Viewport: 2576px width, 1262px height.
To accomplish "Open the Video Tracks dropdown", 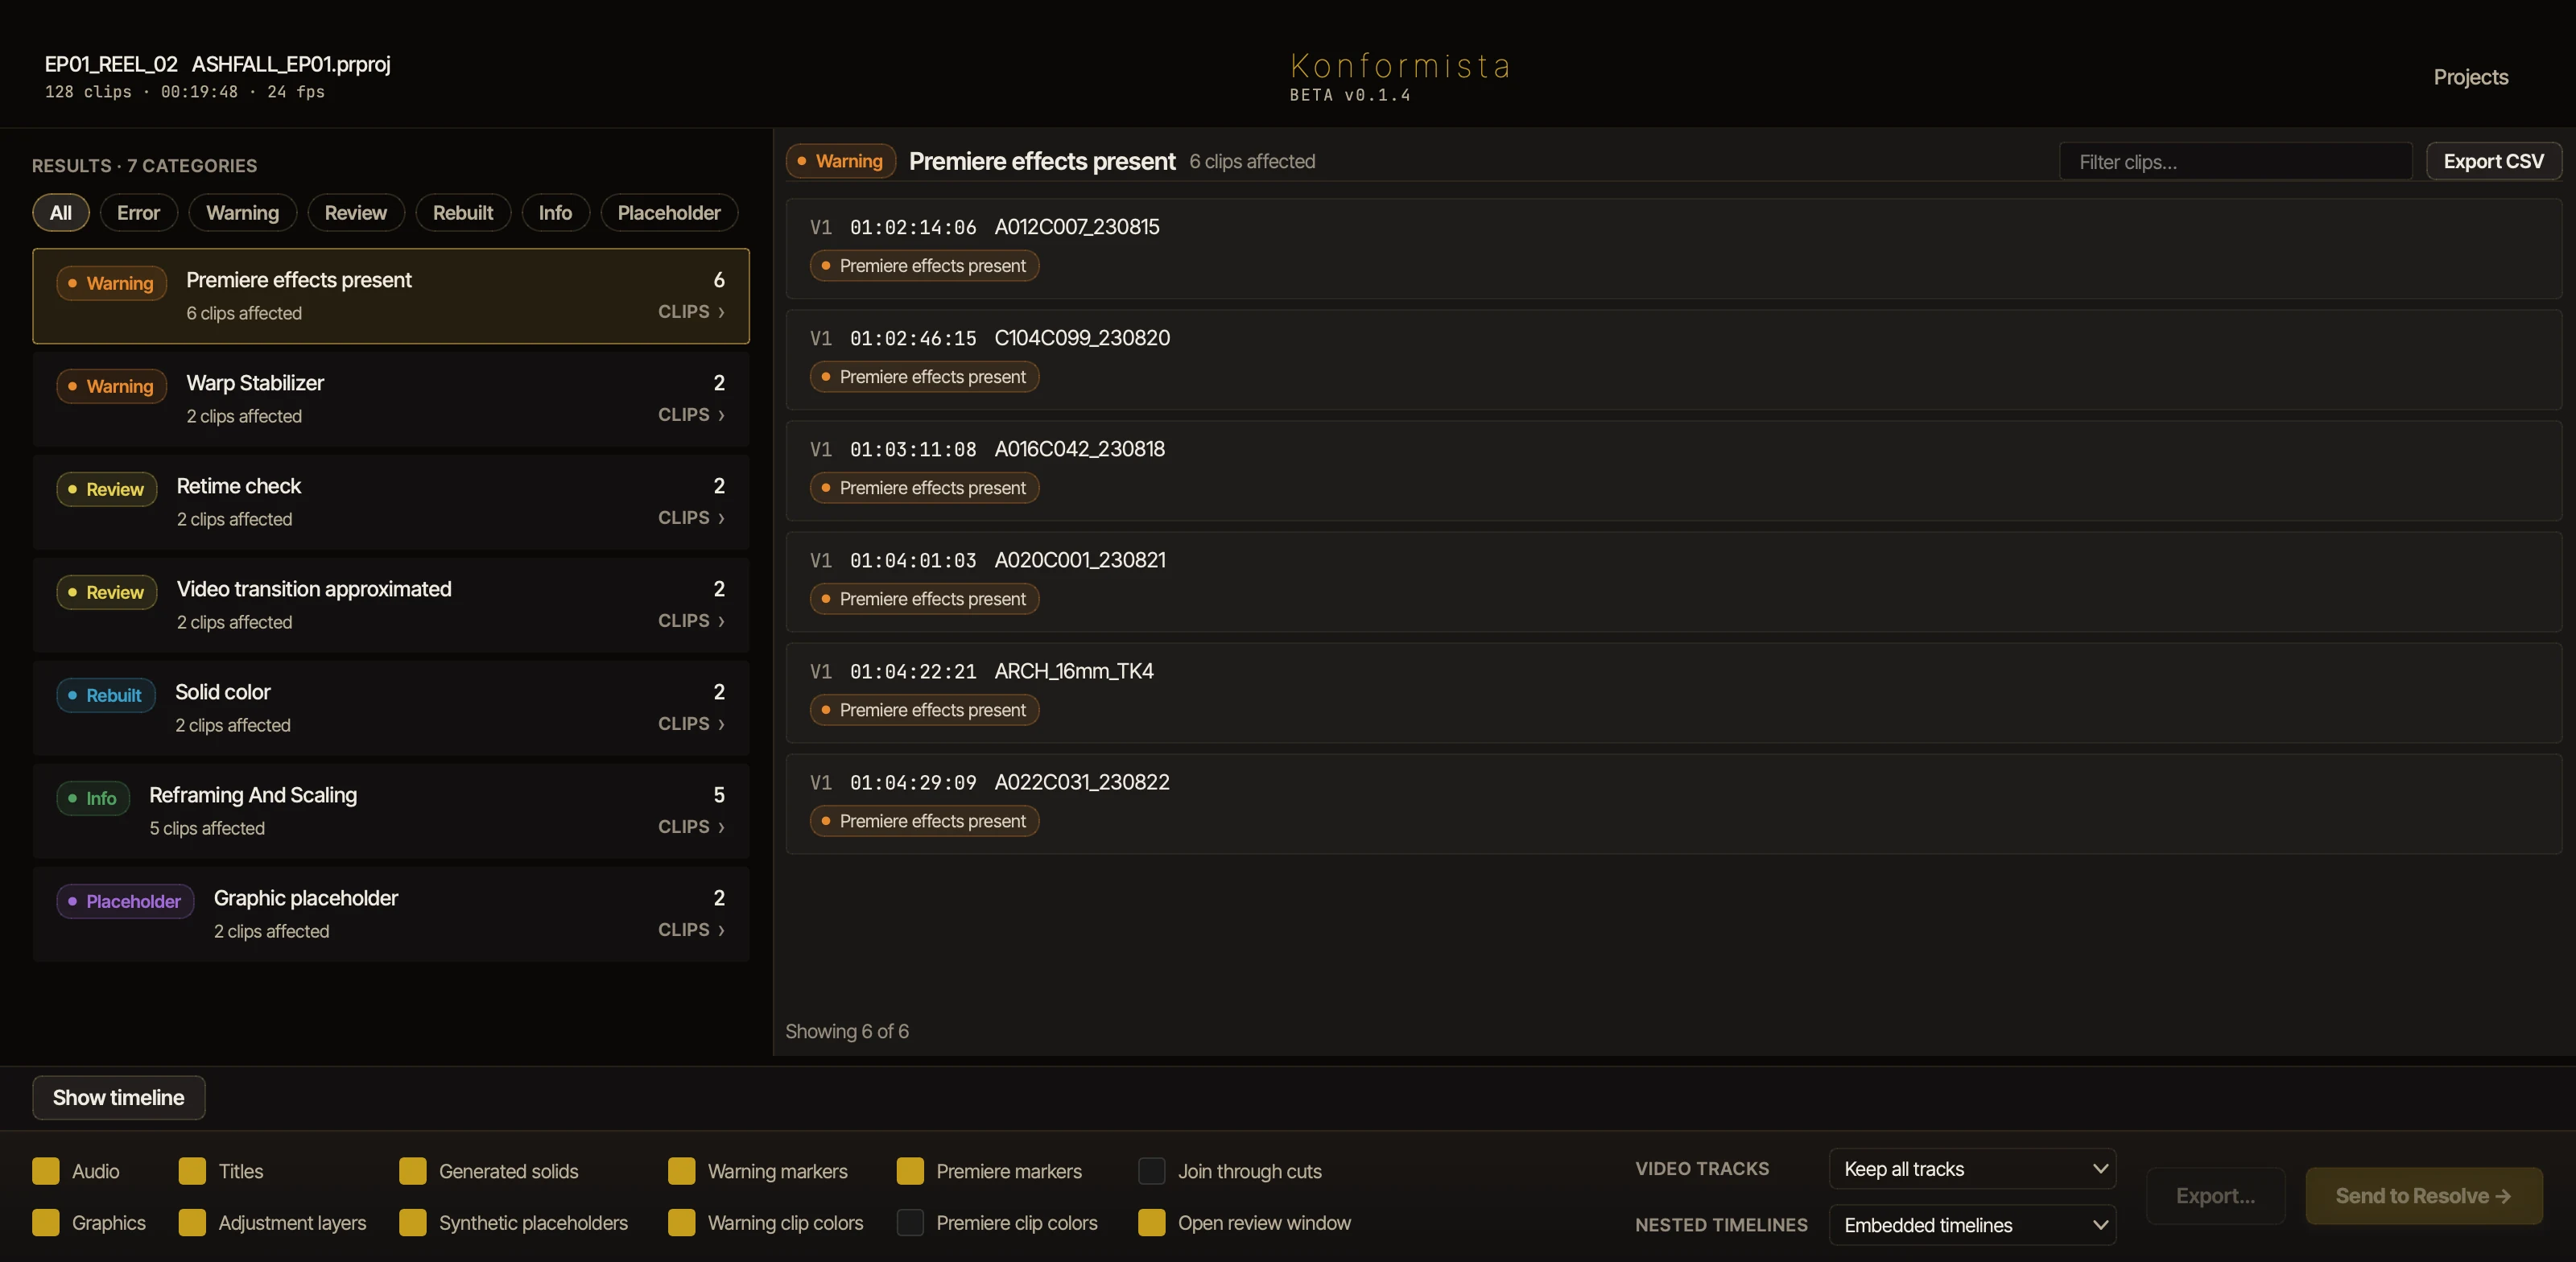I will (1972, 1169).
